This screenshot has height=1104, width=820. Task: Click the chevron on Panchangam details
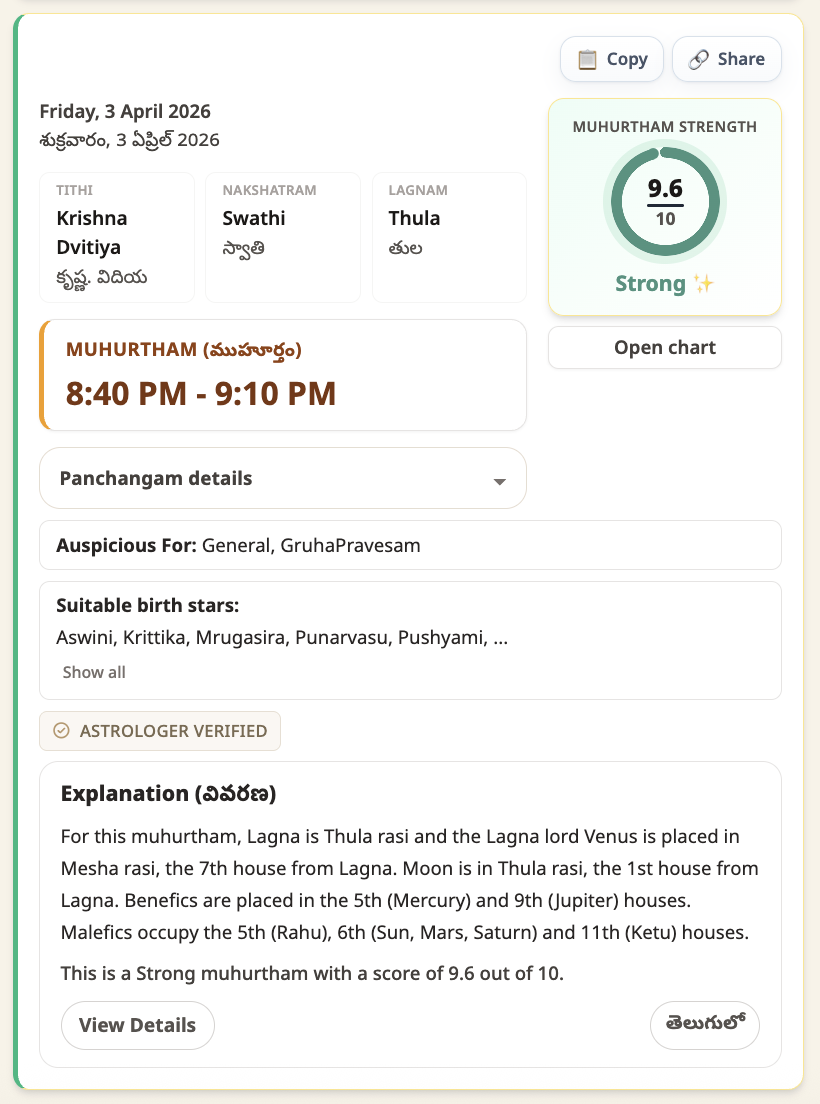[x=500, y=482]
